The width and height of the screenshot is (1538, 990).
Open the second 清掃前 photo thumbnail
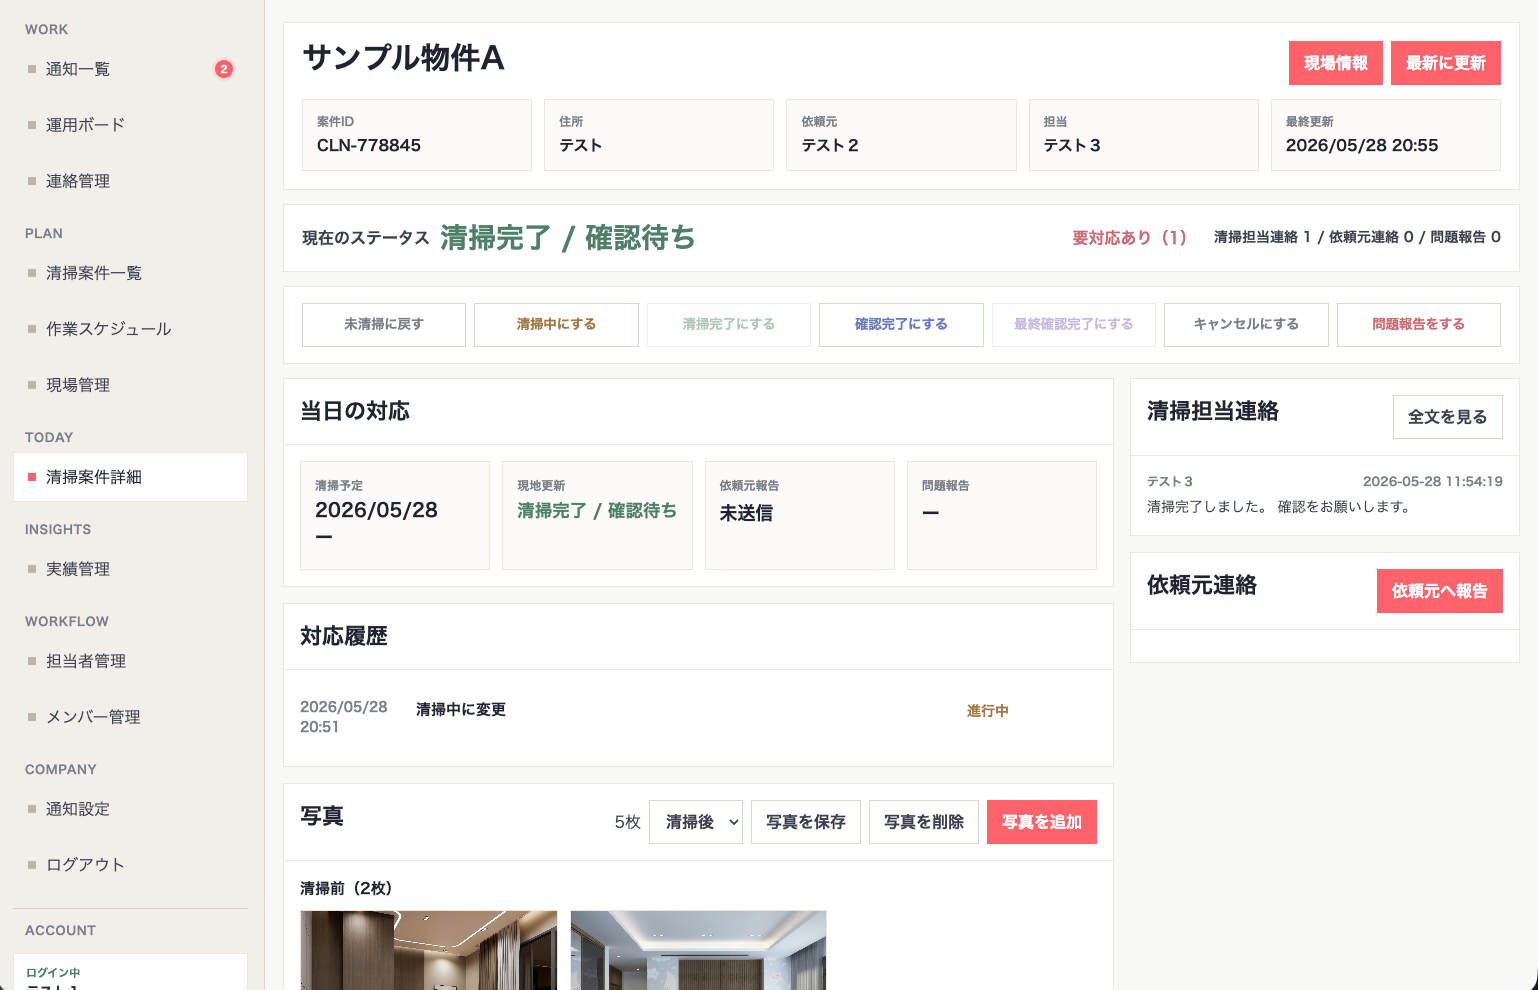[x=699, y=950]
